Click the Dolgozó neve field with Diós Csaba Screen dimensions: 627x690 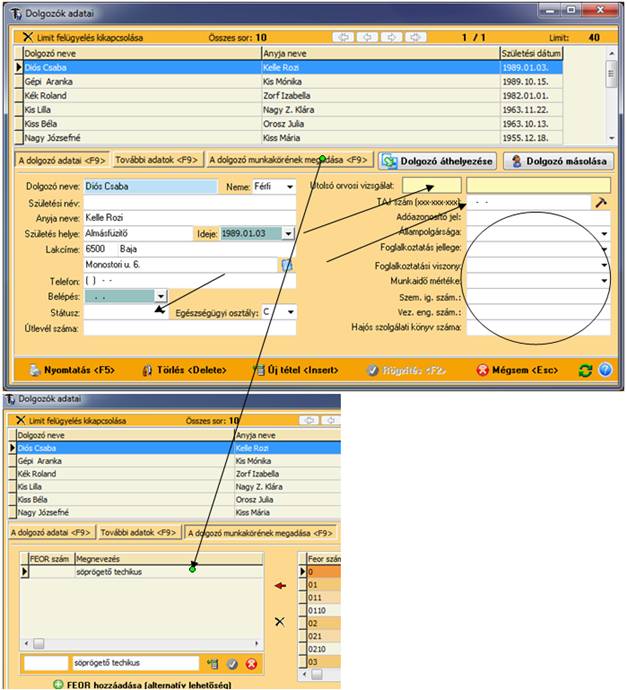150,187
